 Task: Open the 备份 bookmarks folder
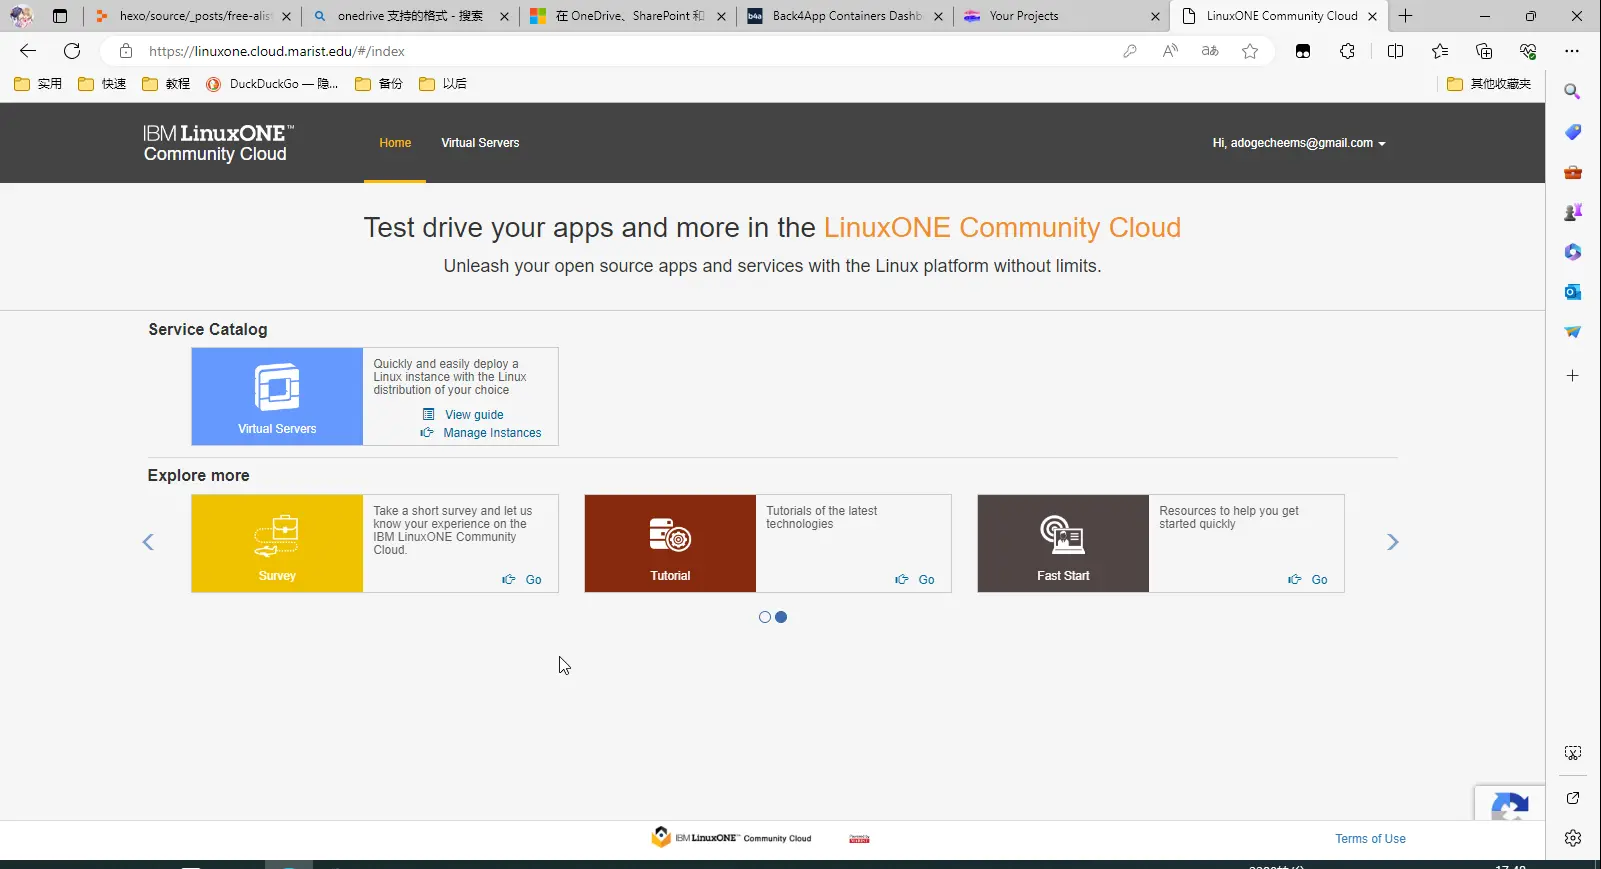pyautogui.click(x=379, y=84)
